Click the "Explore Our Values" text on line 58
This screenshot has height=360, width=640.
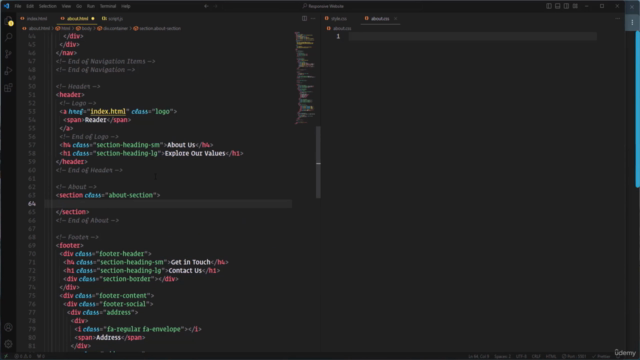tap(195, 153)
